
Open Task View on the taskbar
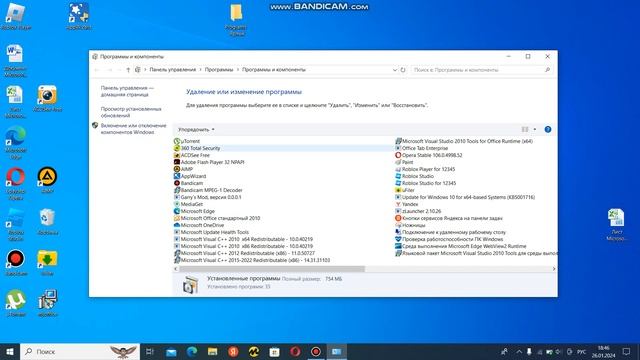coord(150,351)
